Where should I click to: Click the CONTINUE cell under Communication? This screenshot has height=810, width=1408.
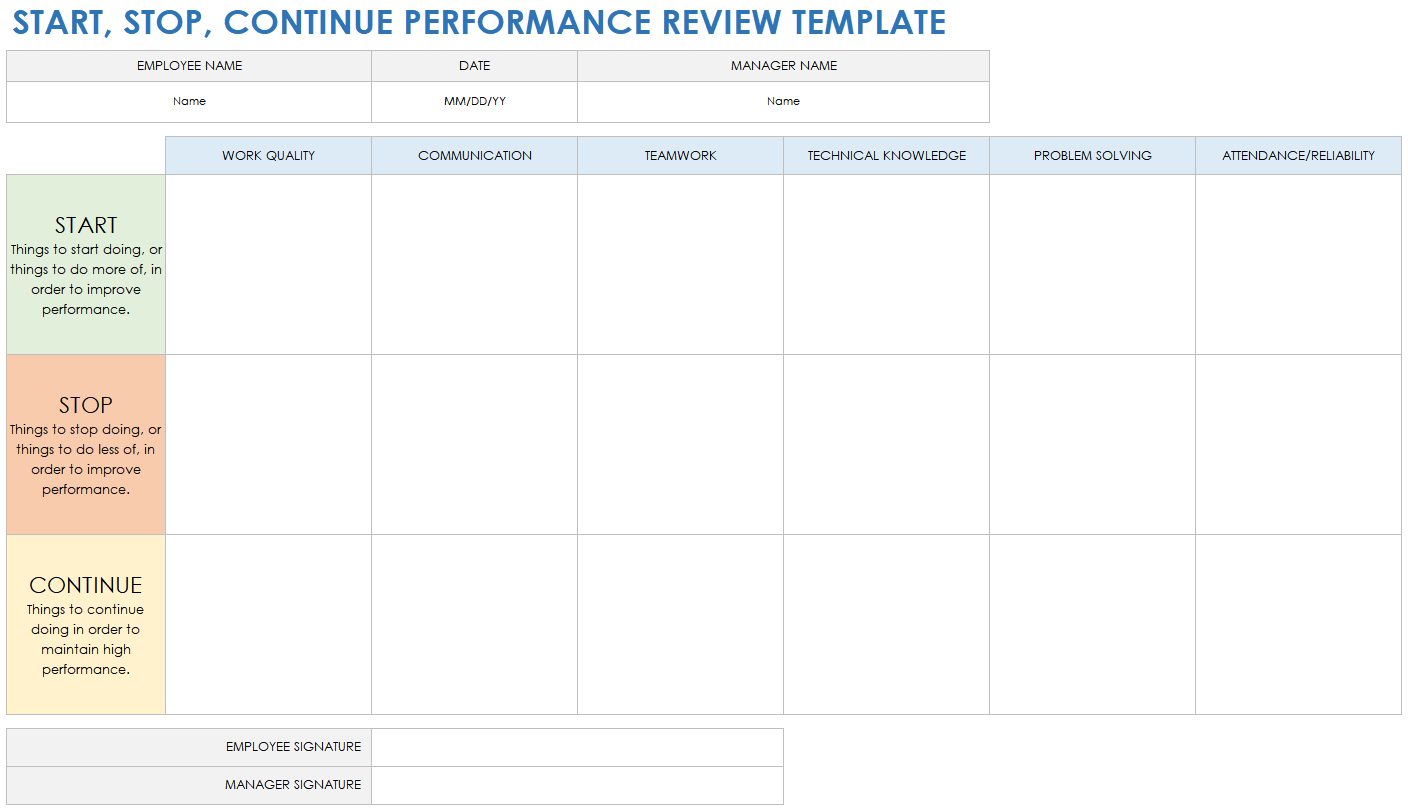pyautogui.click(x=475, y=625)
